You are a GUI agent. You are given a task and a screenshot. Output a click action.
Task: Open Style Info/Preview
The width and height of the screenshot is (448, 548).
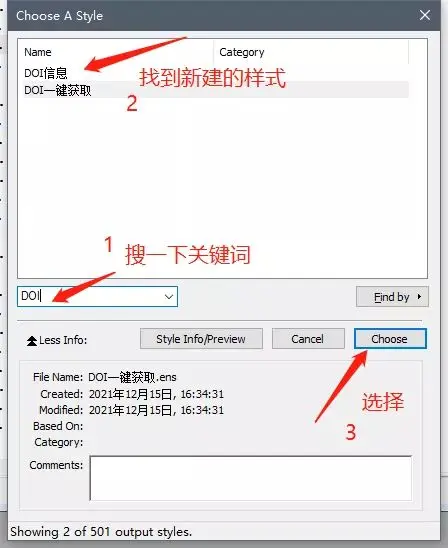[201, 339]
